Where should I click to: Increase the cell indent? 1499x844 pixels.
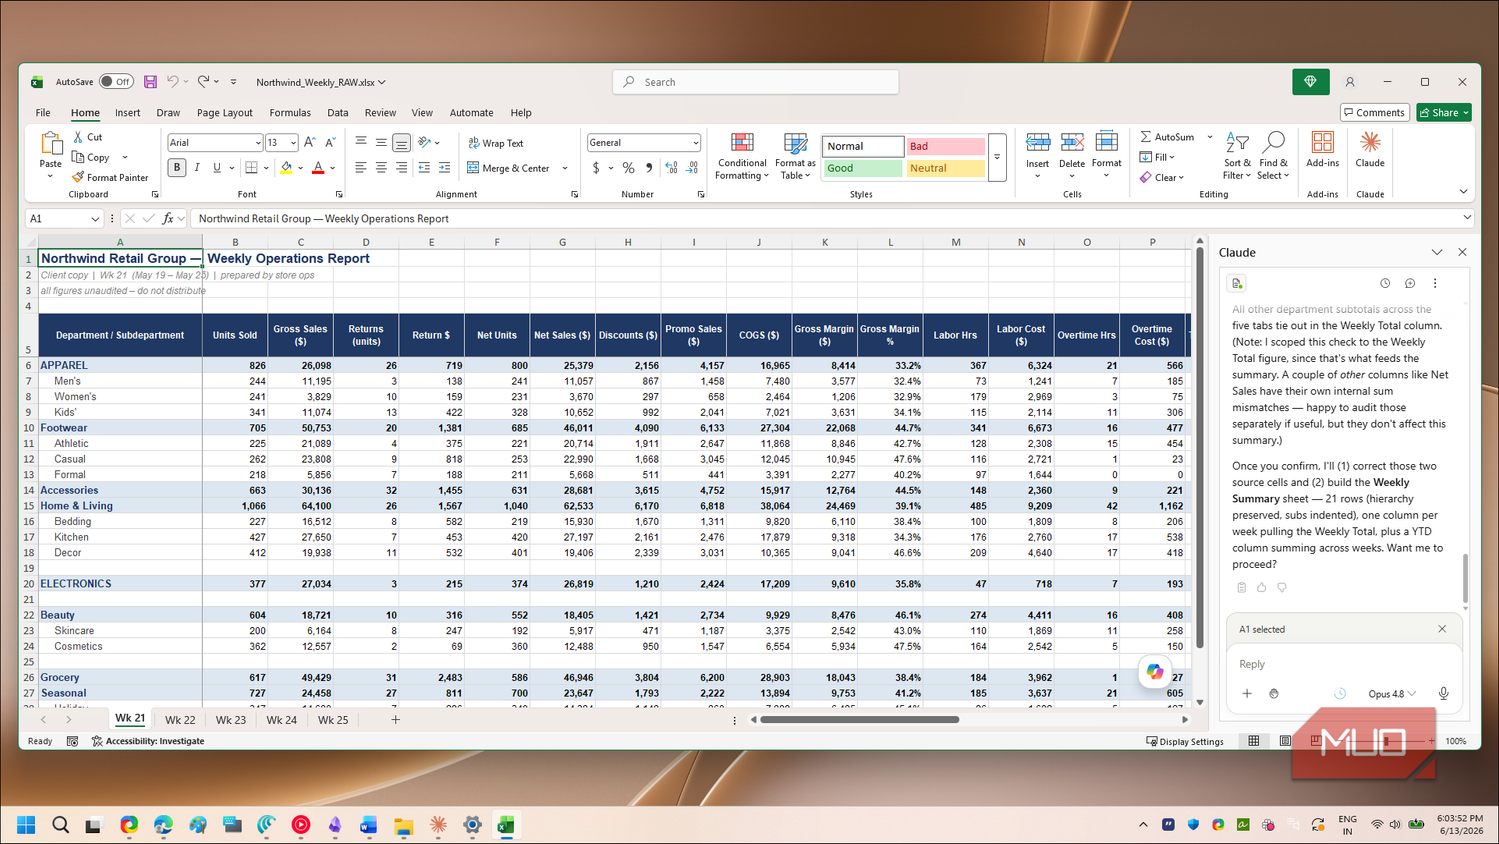[x=444, y=168]
